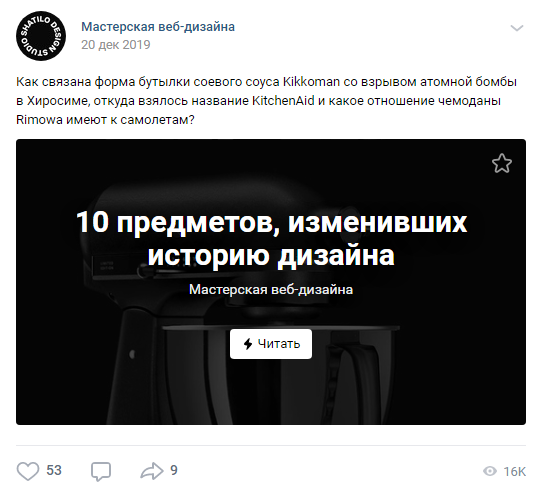Viewport: 542px width, 492px height.
Task: Click the Rimowa line in the post text
Action: click(x=105, y=120)
